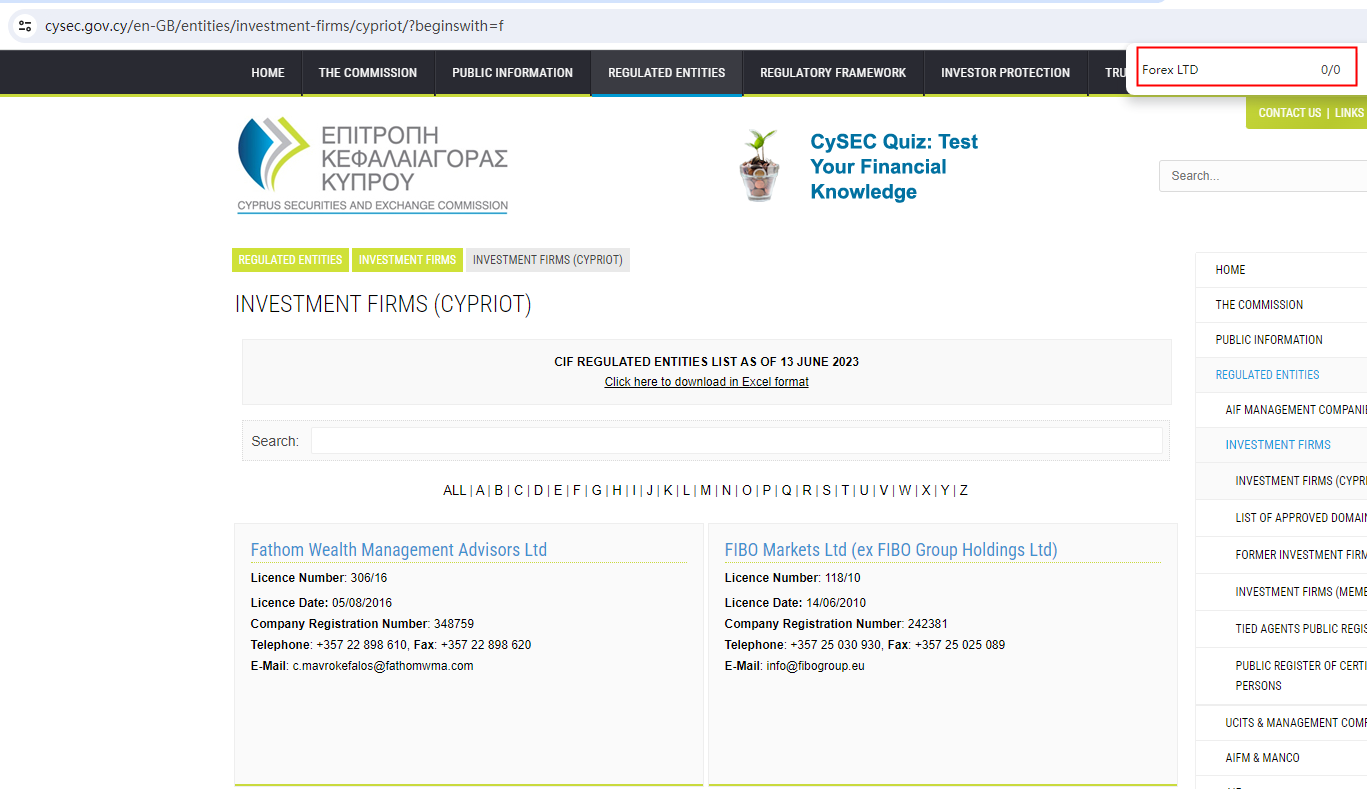Click the site info icon in address bar
The width and height of the screenshot is (1367, 789).
tap(25, 26)
